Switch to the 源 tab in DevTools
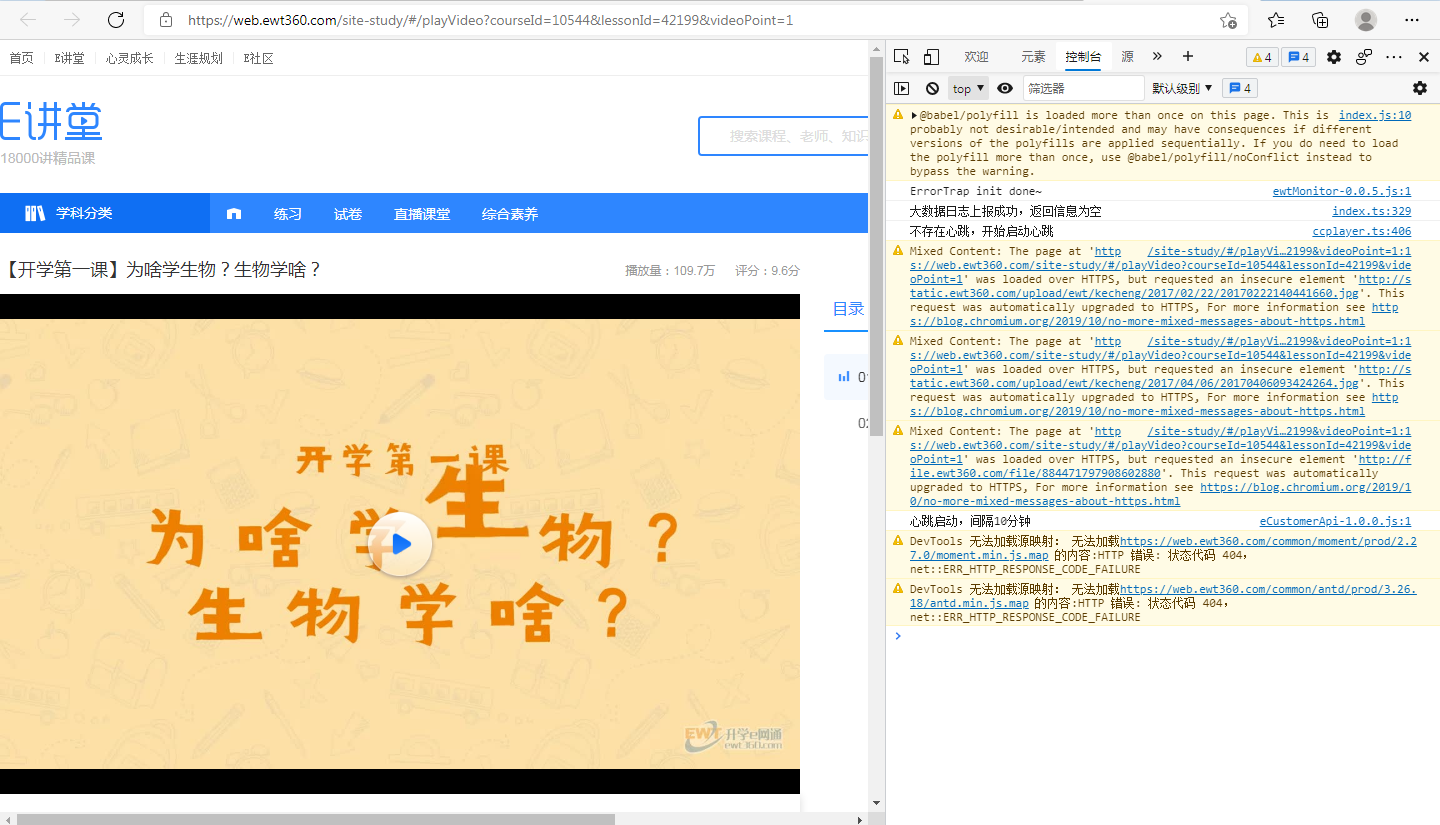The height and width of the screenshot is (825, 1440). coord(1127,57)
